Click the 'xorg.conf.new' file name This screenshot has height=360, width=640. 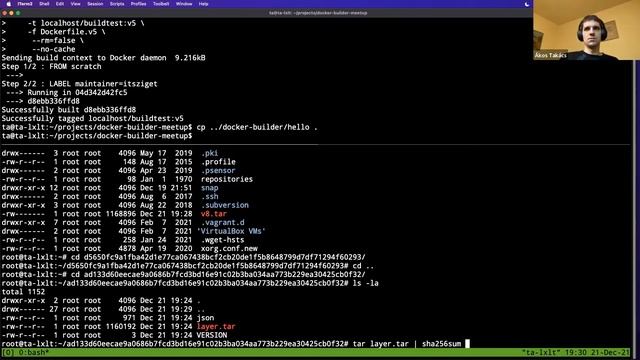229,249
